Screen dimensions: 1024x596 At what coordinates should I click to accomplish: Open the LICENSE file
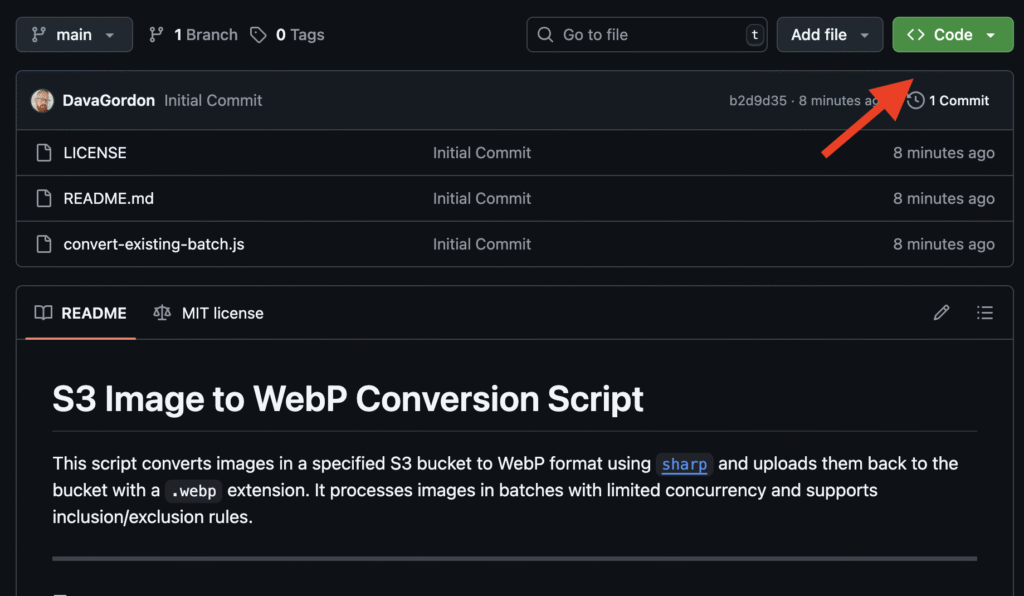95,153
